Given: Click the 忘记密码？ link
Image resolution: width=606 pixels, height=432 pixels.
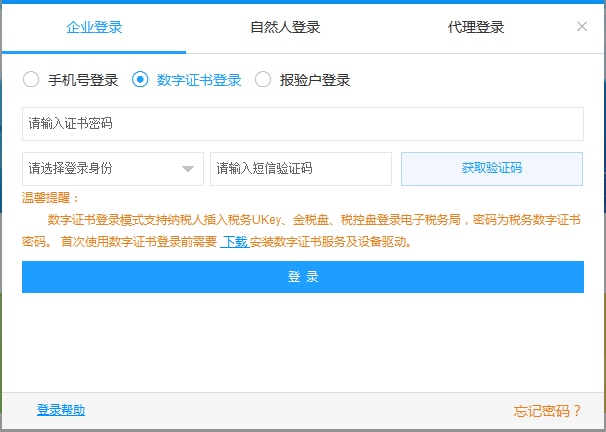Looking at the screenshot, I should 547,411.
